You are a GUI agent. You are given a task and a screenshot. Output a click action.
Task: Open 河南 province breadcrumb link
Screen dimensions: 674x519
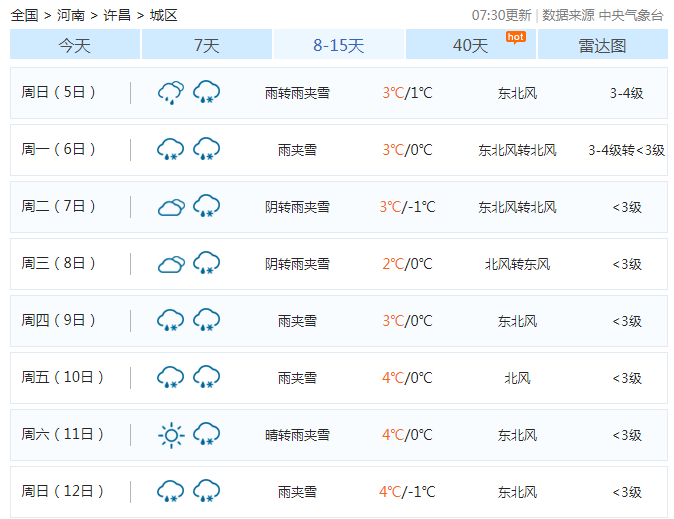pos(71,15)
